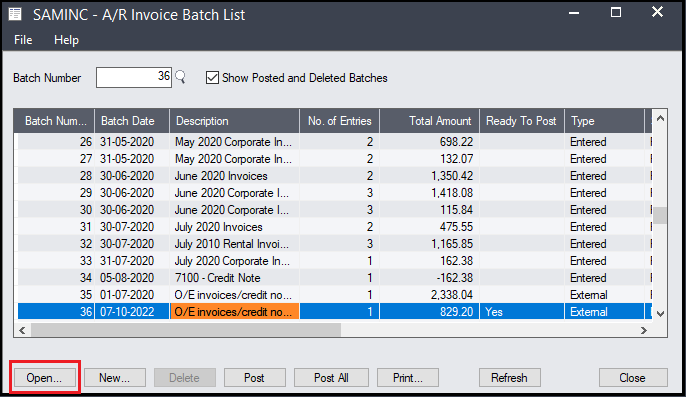The image size is (686, 397).
Task: Select the 'July 2020 Invoices' description
Action: [x=234, y=227]
